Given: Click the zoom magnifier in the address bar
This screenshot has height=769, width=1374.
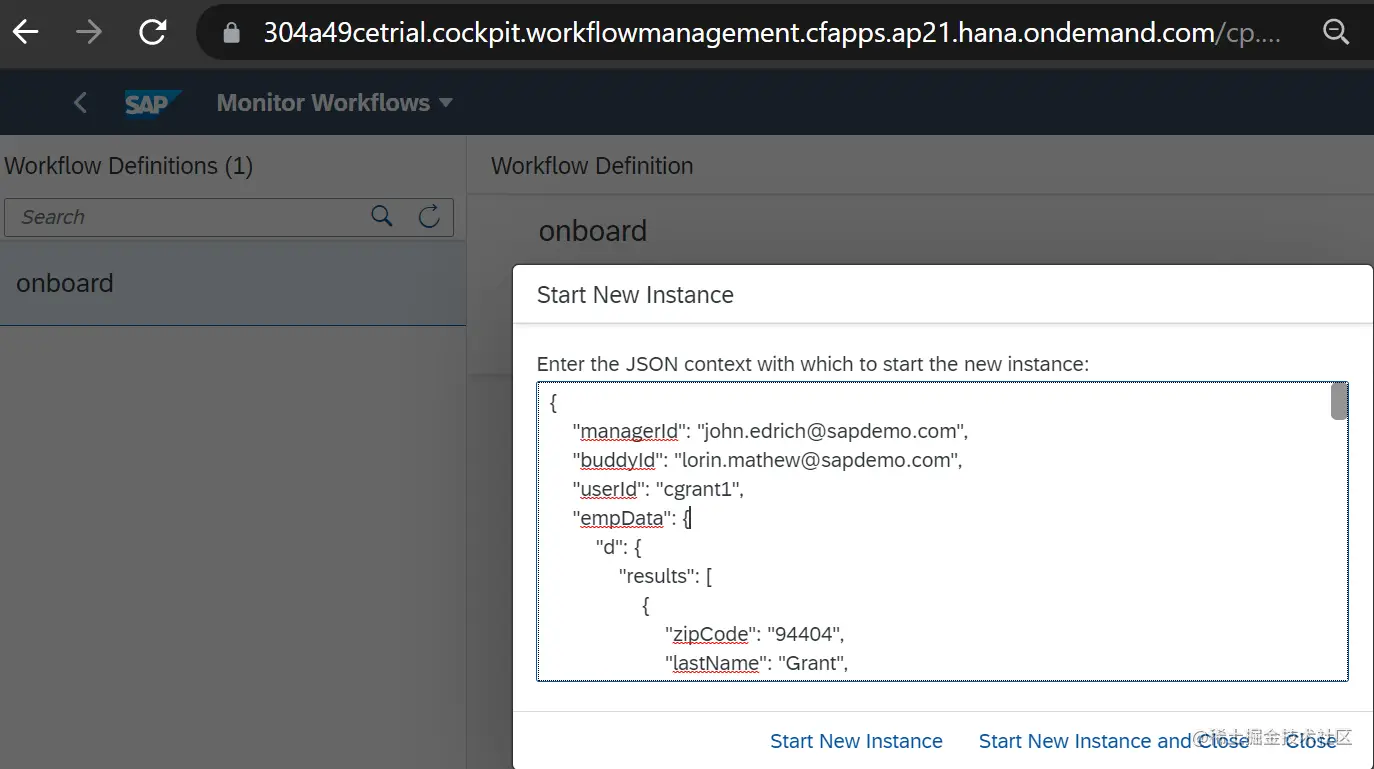Looking at the screenshot, I should pos(1336,32).
